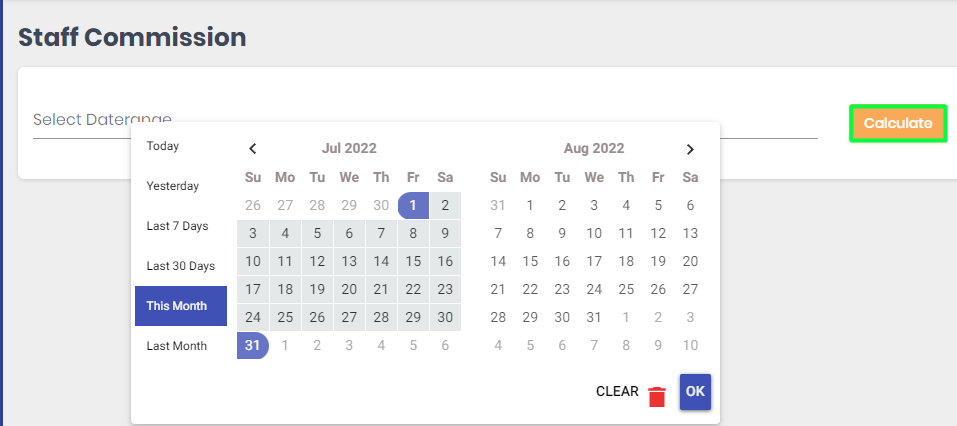Select July 31 end date

[x=253, y=345]
